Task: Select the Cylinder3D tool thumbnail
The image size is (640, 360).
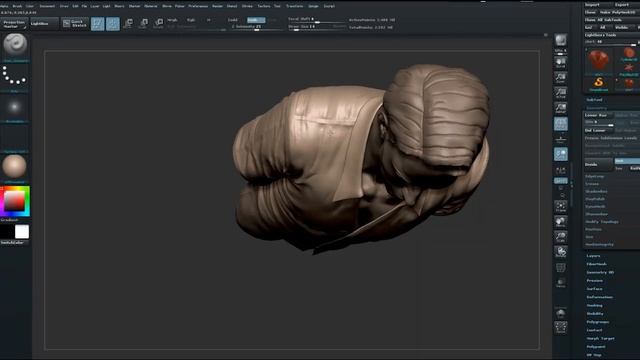Action: point(629,54)
